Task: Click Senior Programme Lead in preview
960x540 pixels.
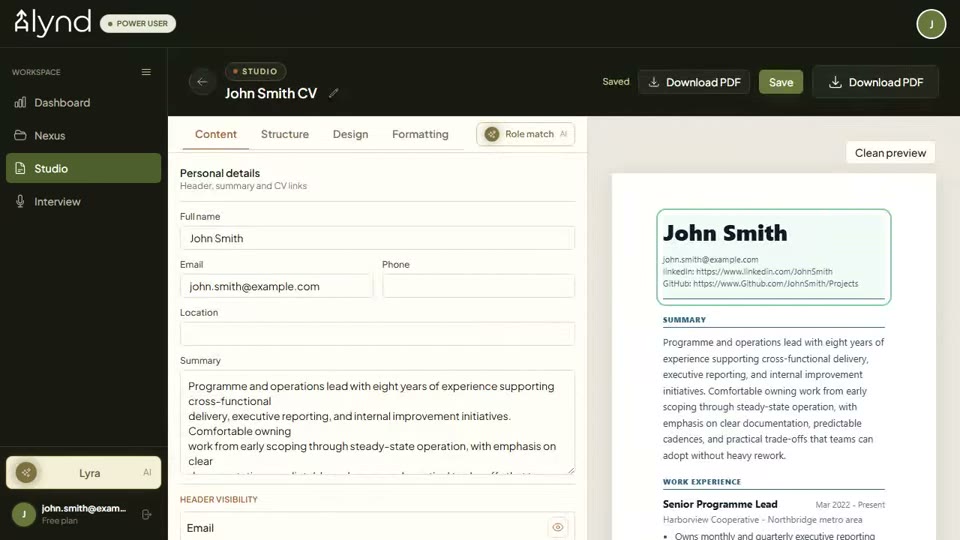Action: [720, 504]
